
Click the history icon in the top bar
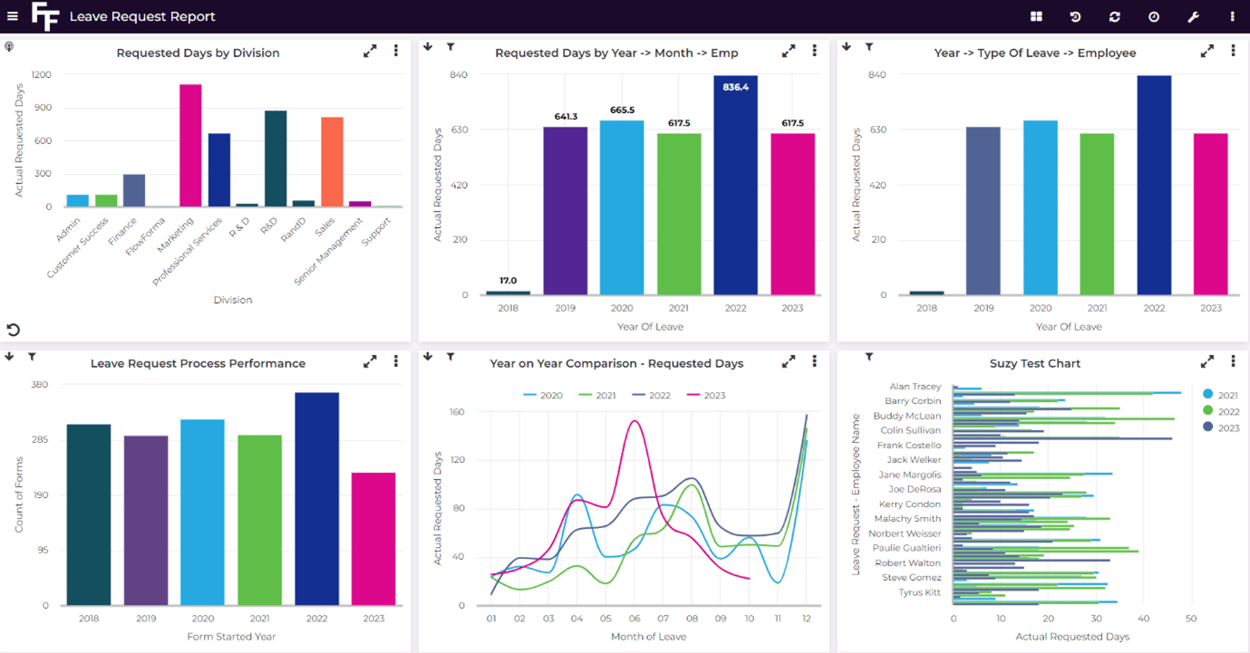pos(1074,16)
